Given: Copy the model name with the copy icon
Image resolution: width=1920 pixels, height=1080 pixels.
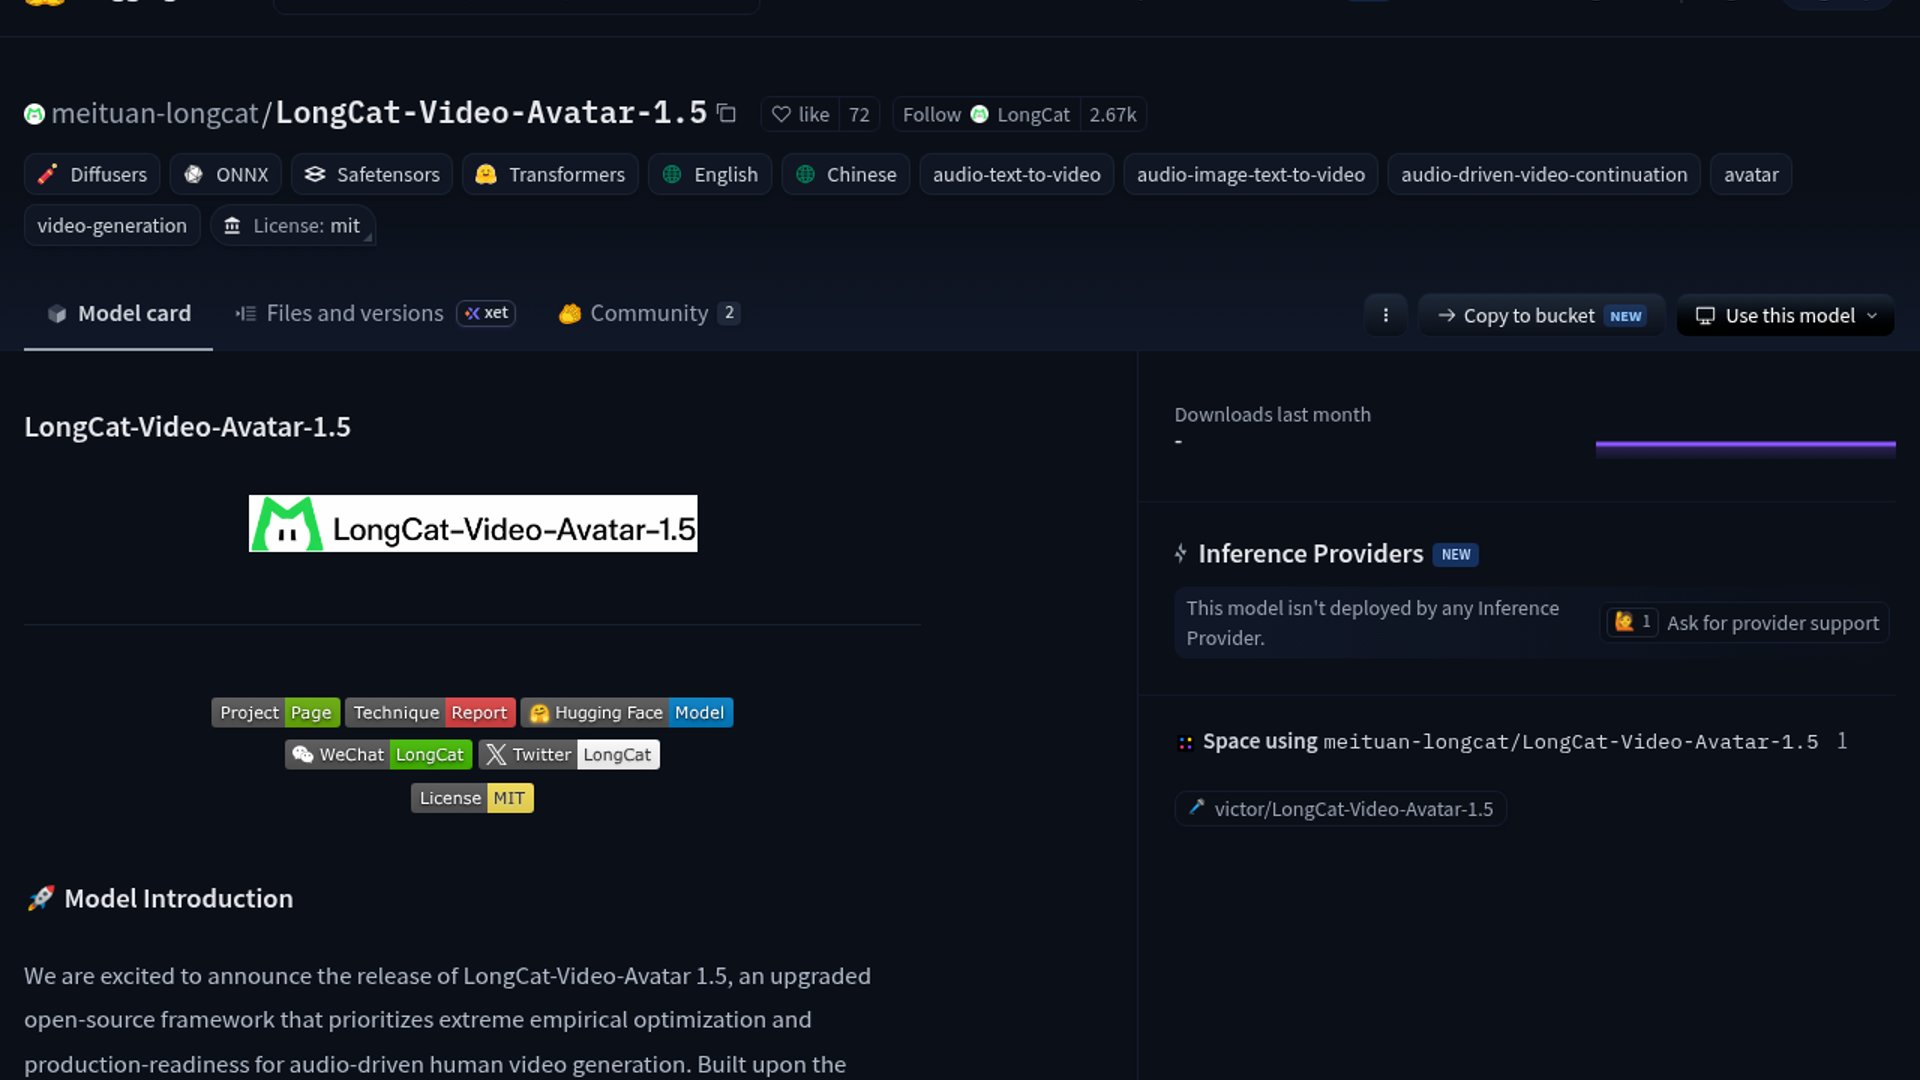Looking at the screenshot, I should tap(727, 114).
